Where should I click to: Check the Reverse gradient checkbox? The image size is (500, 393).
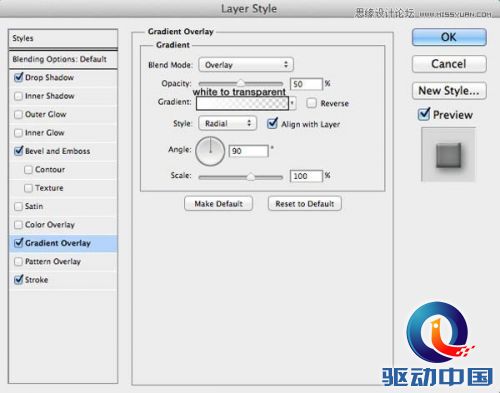click(311, 103)
